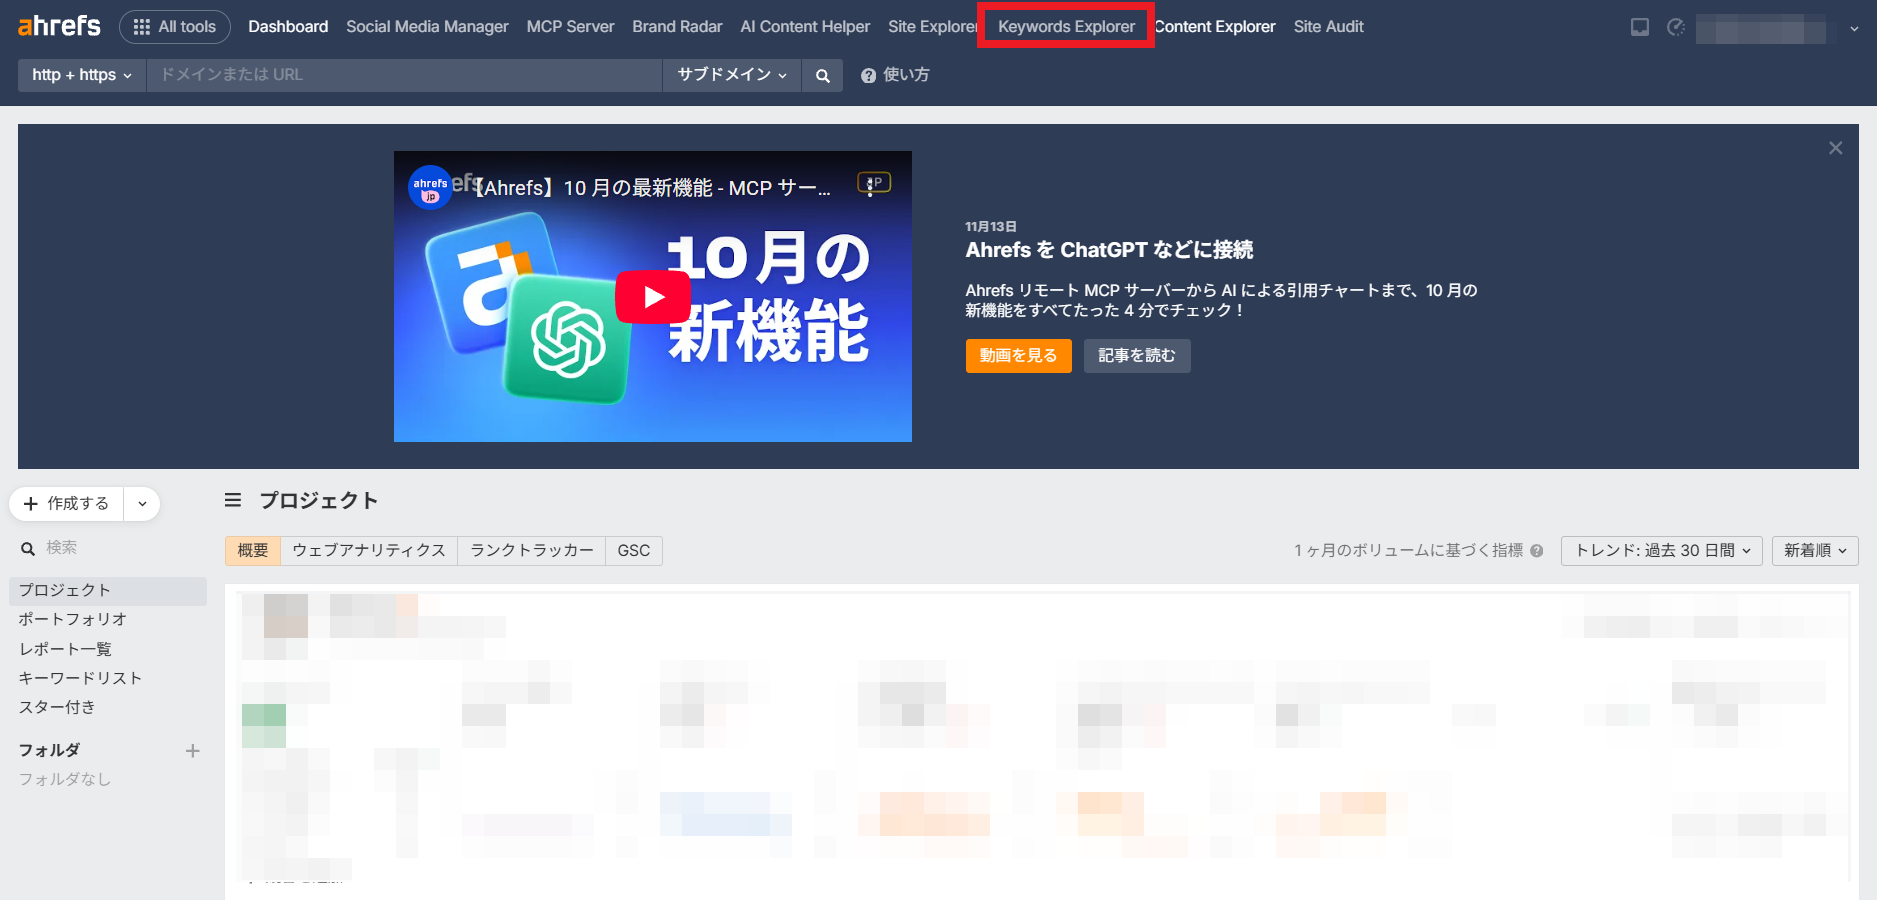Click the search magnifier in the domain search bar
This screenshot has width=1877, height=900.
pyautogui.click(x=822, y=75)
